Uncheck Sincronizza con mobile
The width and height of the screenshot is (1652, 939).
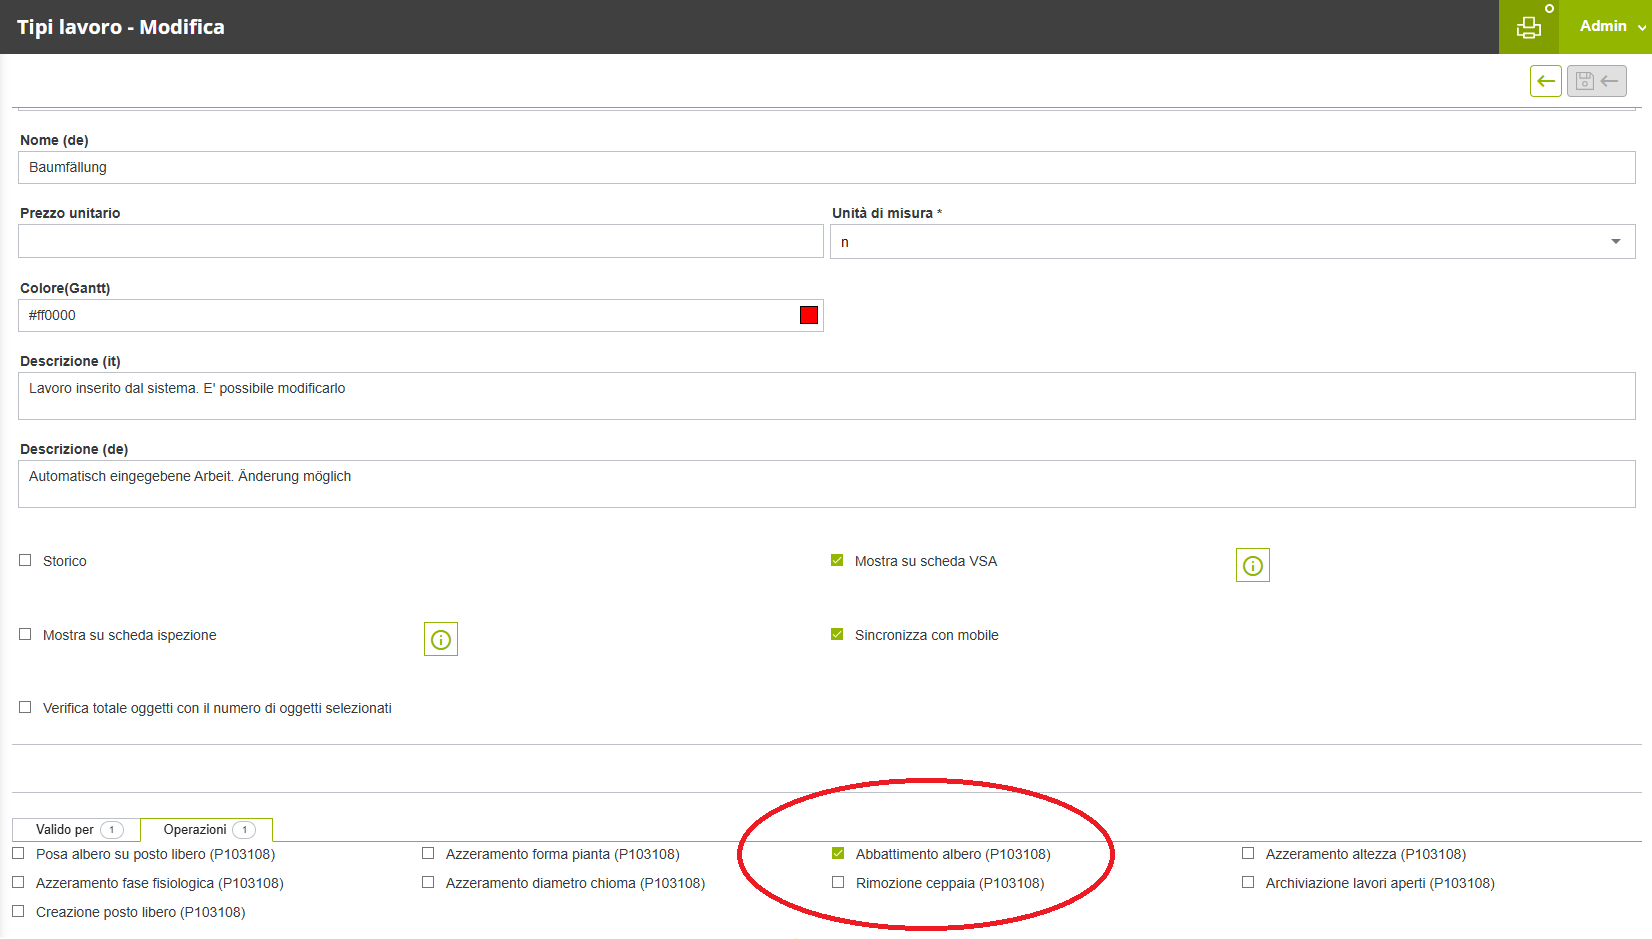(837, 635)
